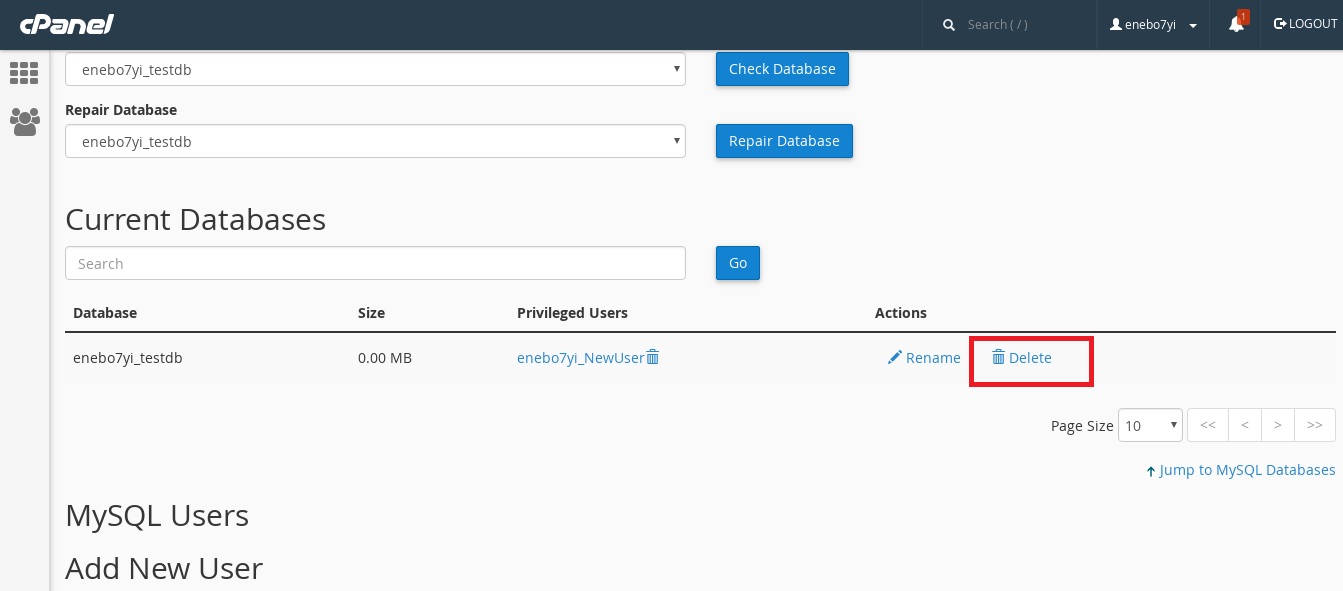Focus the Current Databases search field

[x=375, y=263]
